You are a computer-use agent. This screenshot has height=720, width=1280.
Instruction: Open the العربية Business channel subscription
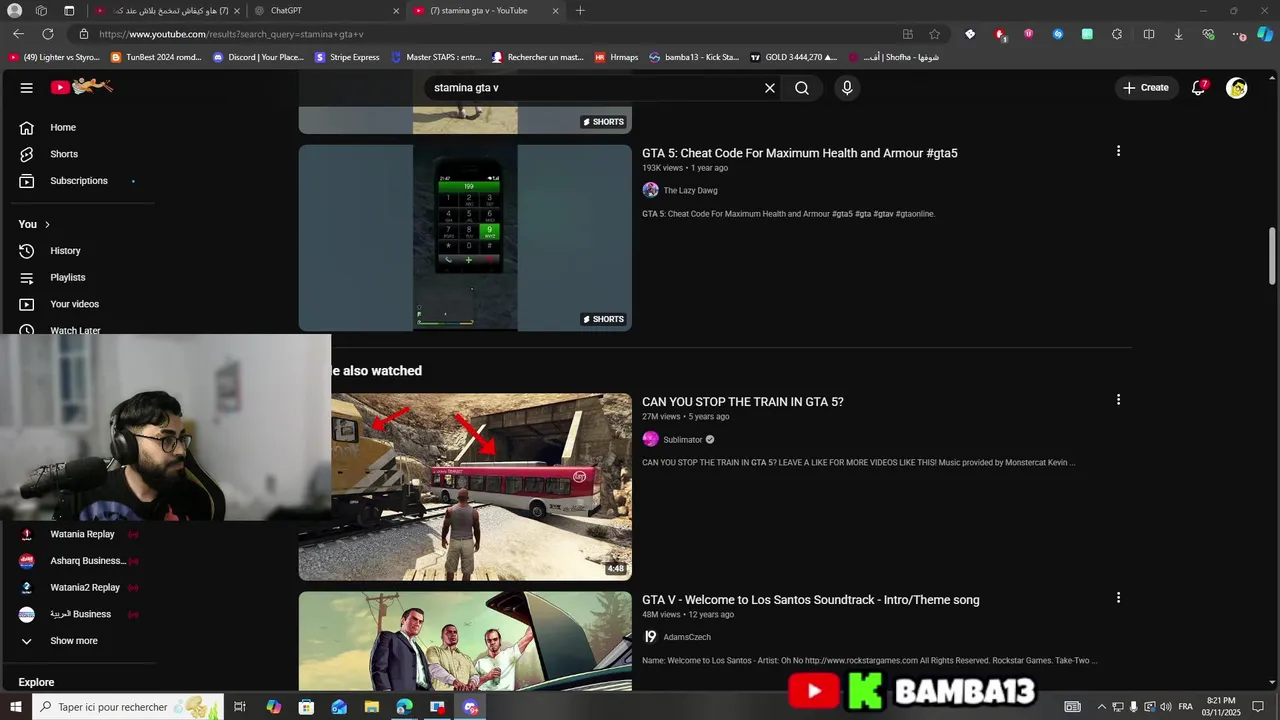click(80, 614)
